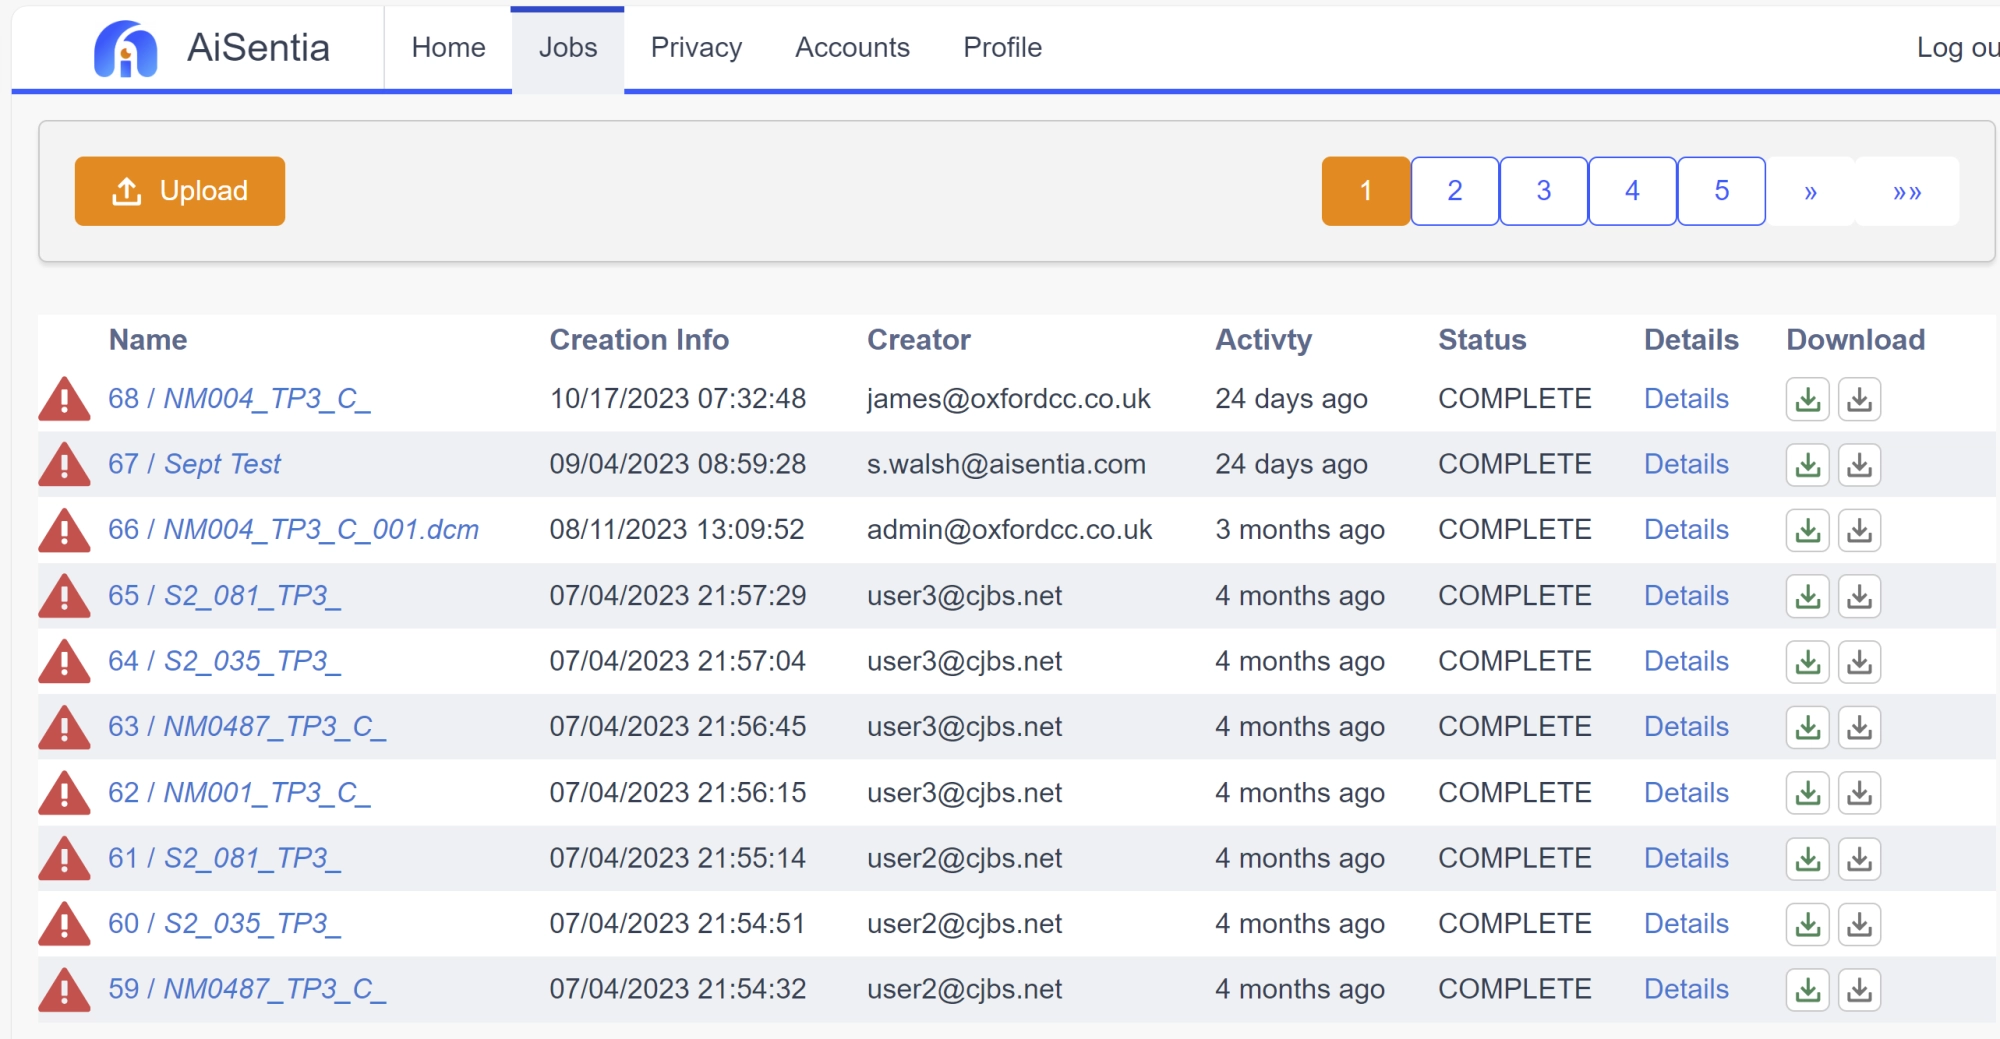Open job 68 / NM004_TP3_C_ link
This screenshot has width=2000, height=1039.
(239, 399)
